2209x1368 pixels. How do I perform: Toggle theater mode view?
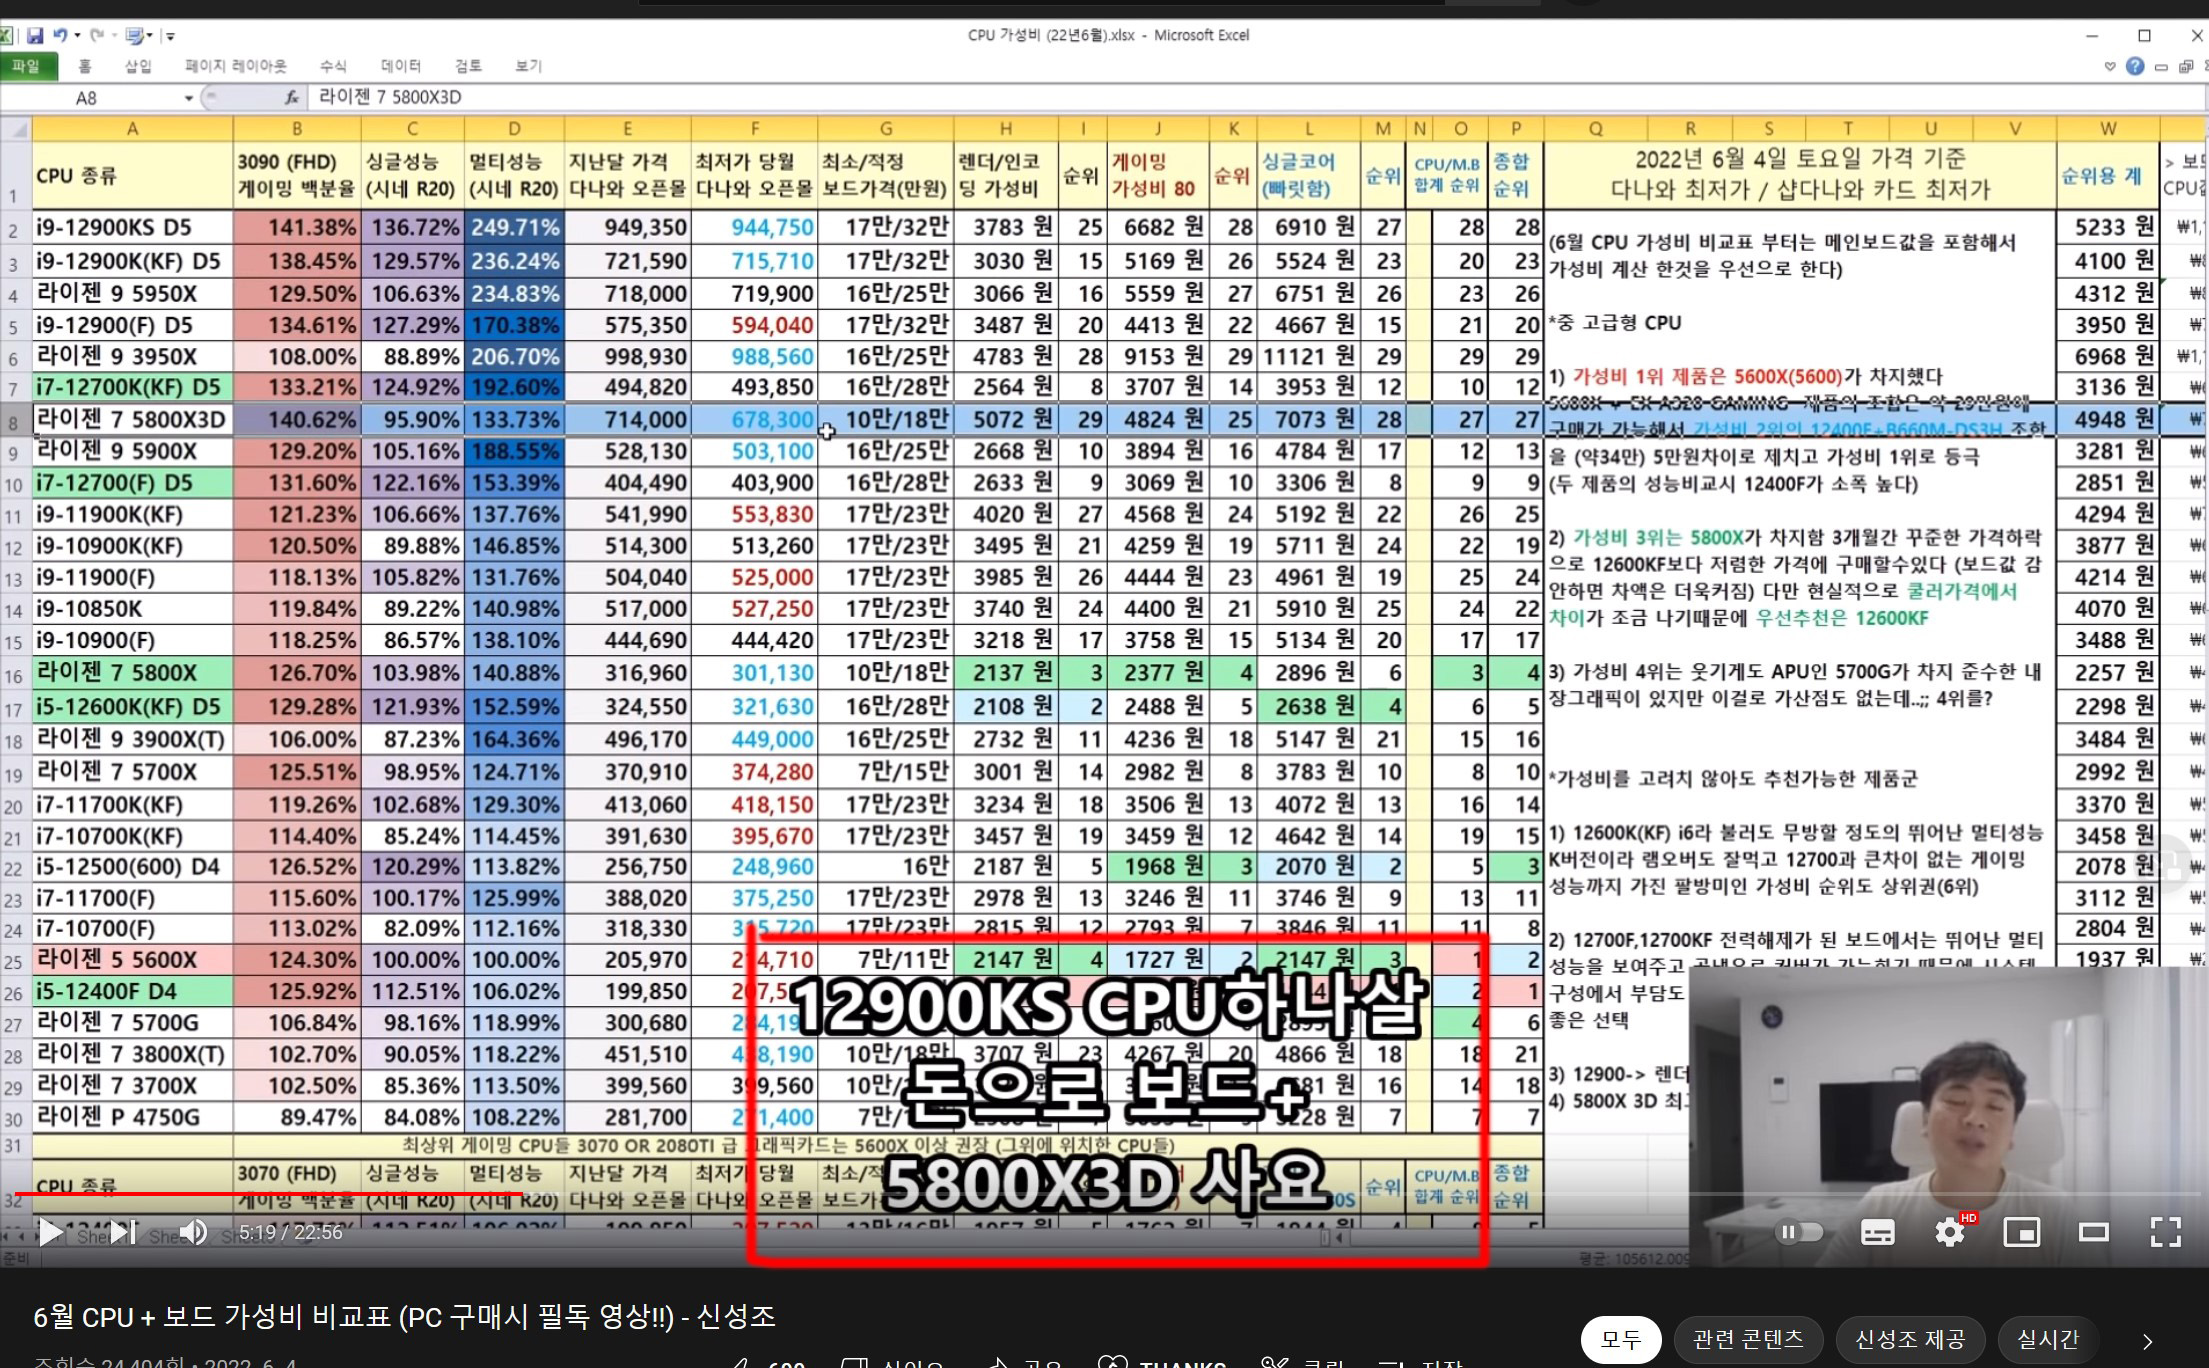[2093, 1232]
